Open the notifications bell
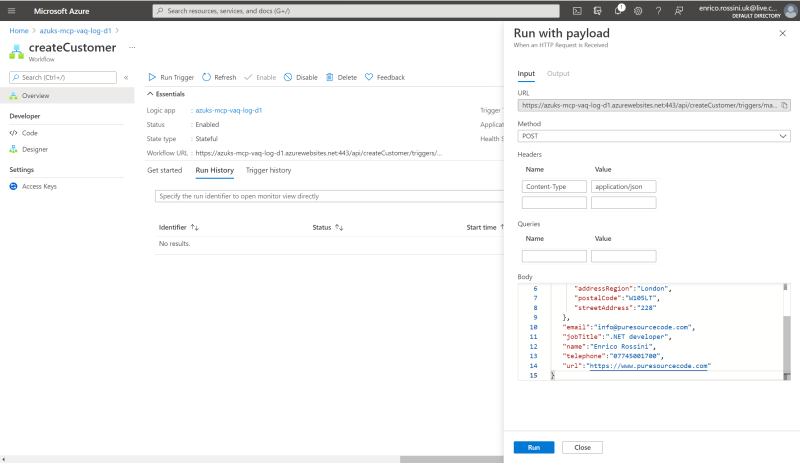Image resolution: width=800 pixels, height=463 pixels. (x=618, y=10)
